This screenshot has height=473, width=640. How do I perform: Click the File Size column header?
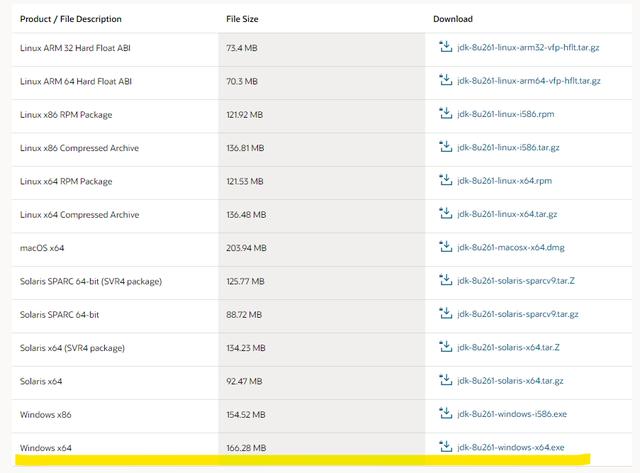(242, 19)
